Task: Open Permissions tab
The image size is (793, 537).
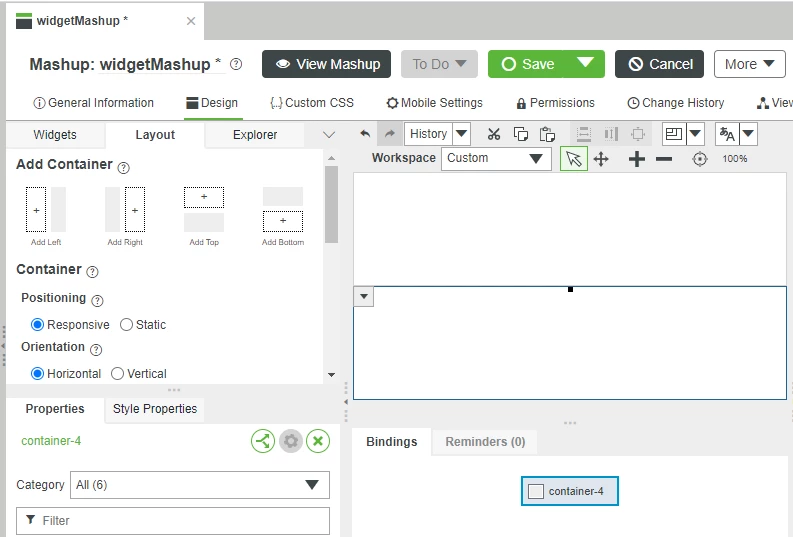Action: coord(555,103)
